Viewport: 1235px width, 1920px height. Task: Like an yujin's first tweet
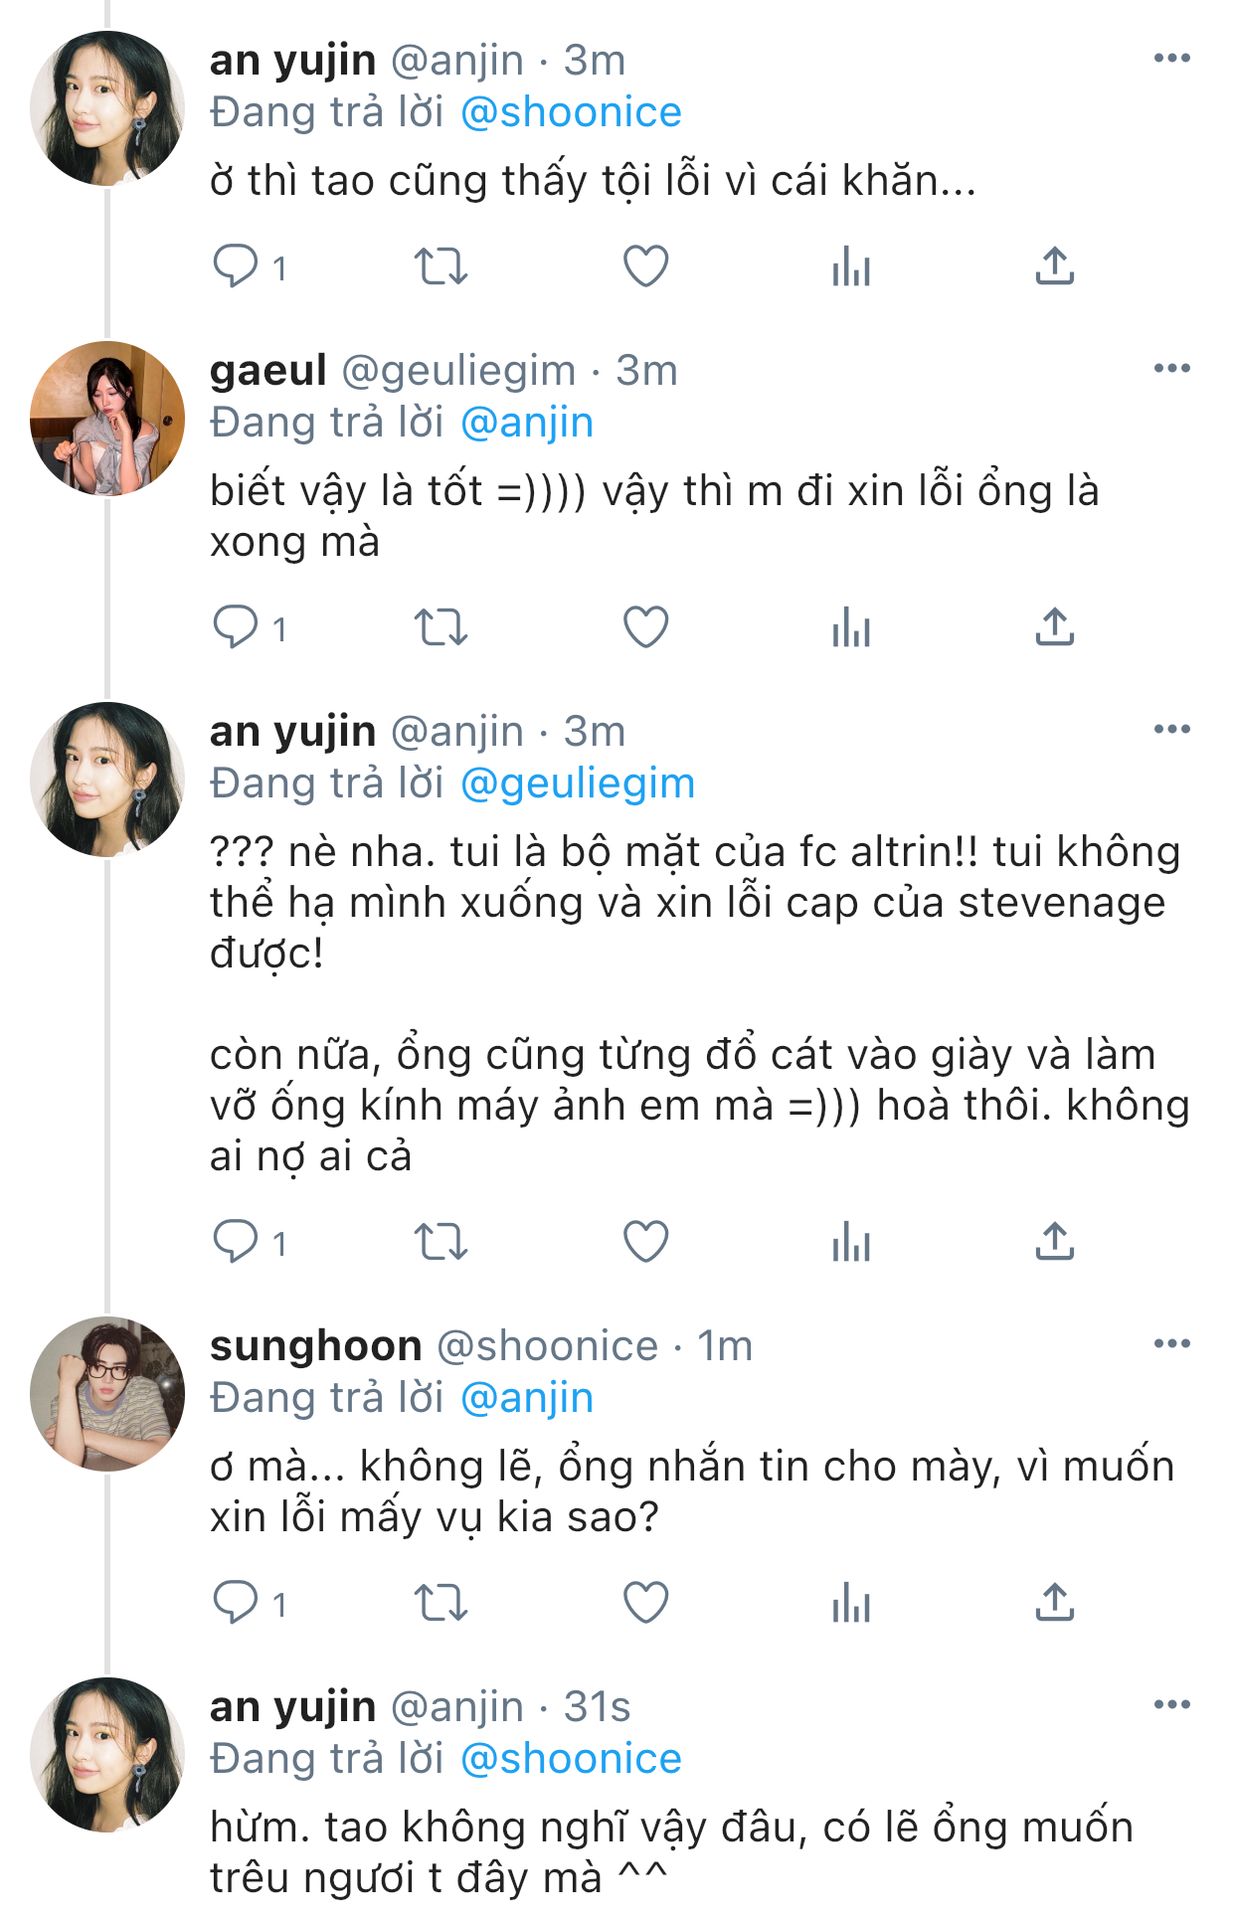tap(646, 266)
